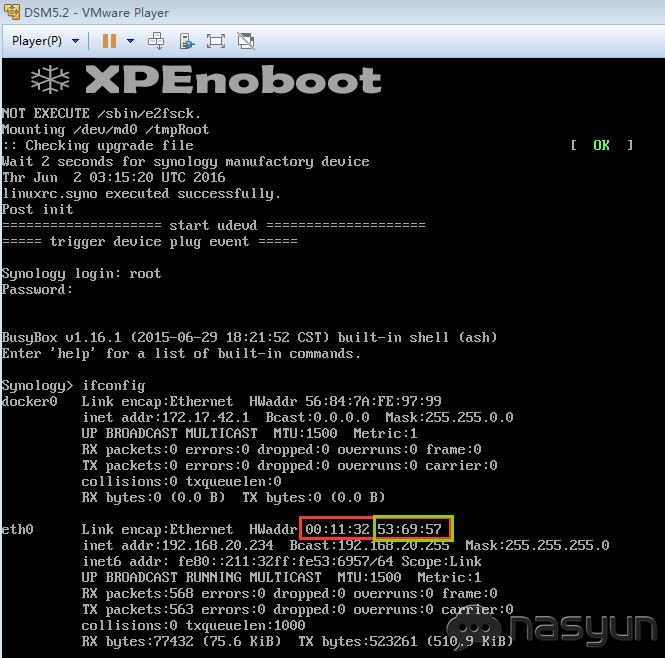Click collisions:0 txqueuelen:1000 line

(x=193, y=625)
